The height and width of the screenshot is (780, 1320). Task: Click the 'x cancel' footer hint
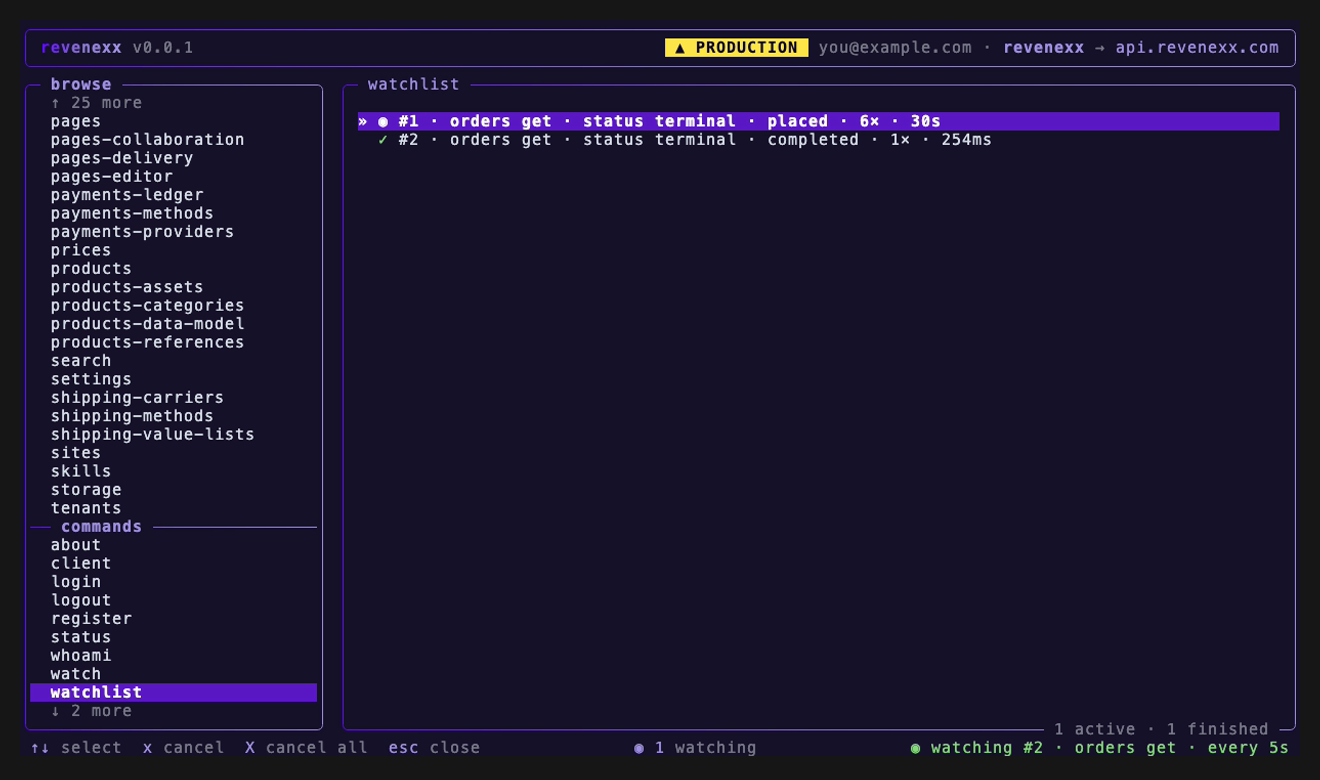(183, 748)
